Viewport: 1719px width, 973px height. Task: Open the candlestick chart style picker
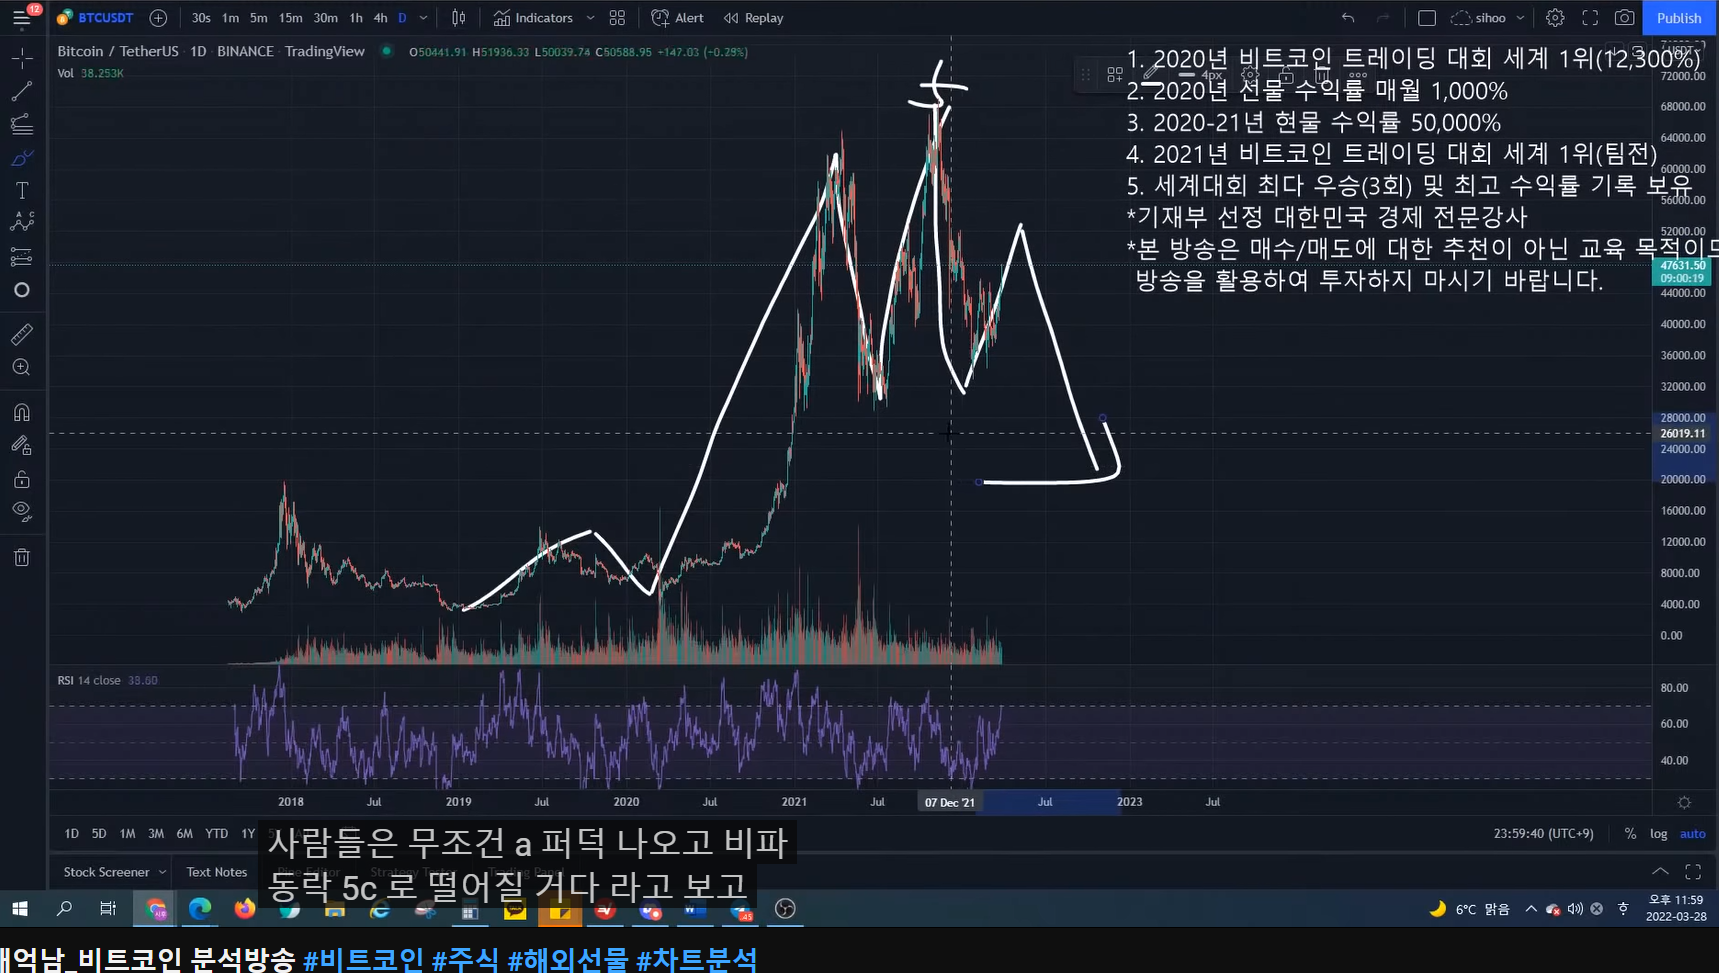coord(459,18)
